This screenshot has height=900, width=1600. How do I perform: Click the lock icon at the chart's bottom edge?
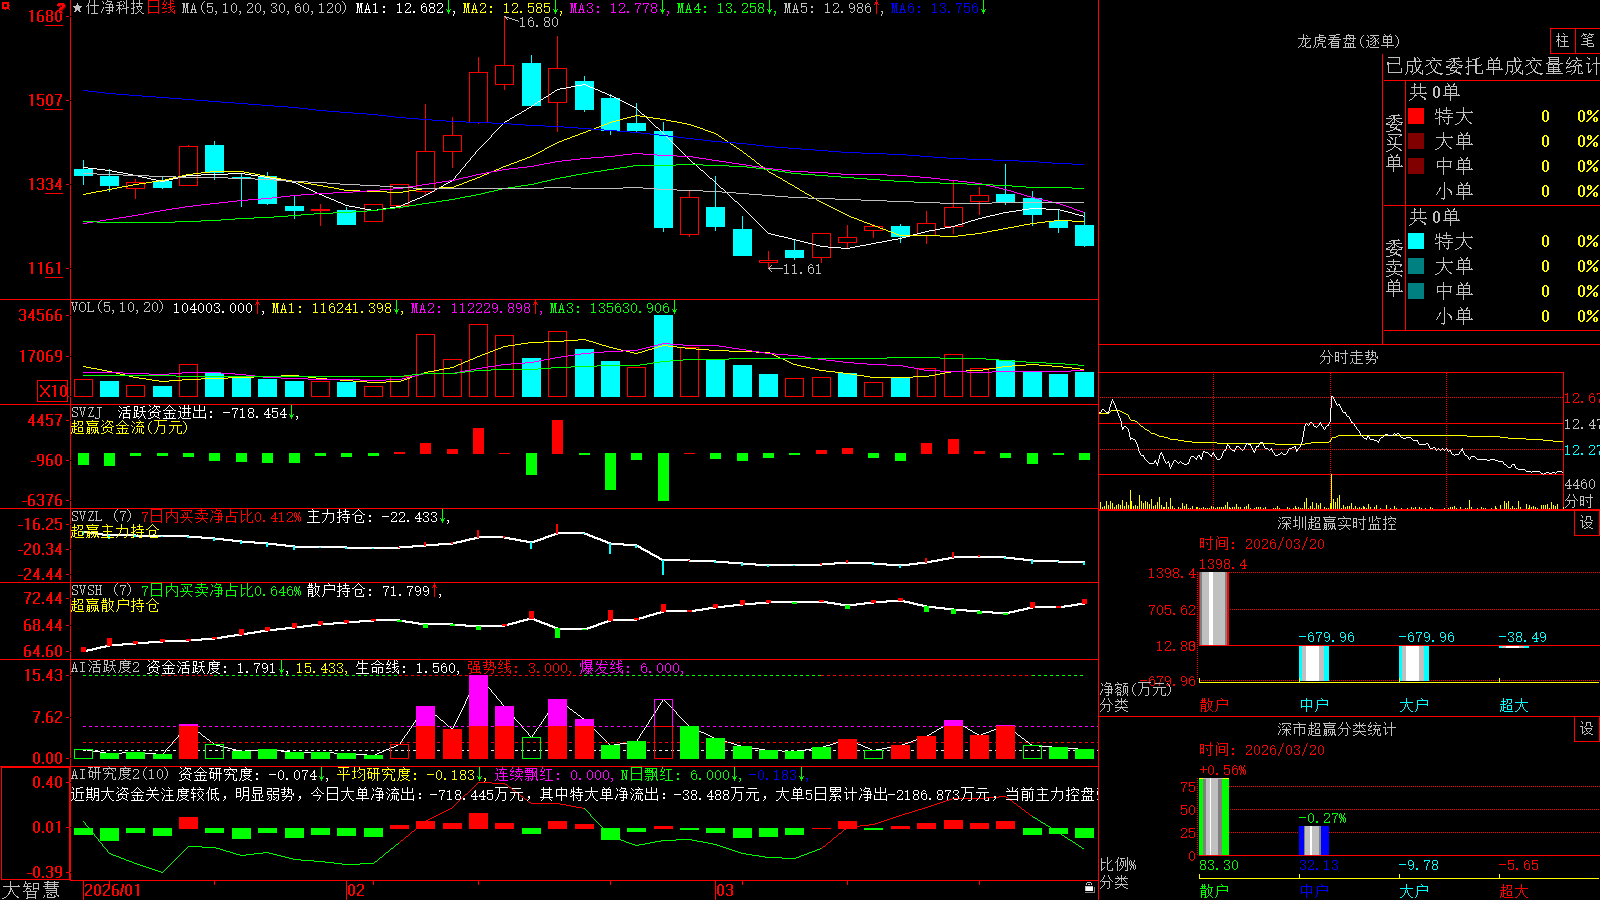1089,888
